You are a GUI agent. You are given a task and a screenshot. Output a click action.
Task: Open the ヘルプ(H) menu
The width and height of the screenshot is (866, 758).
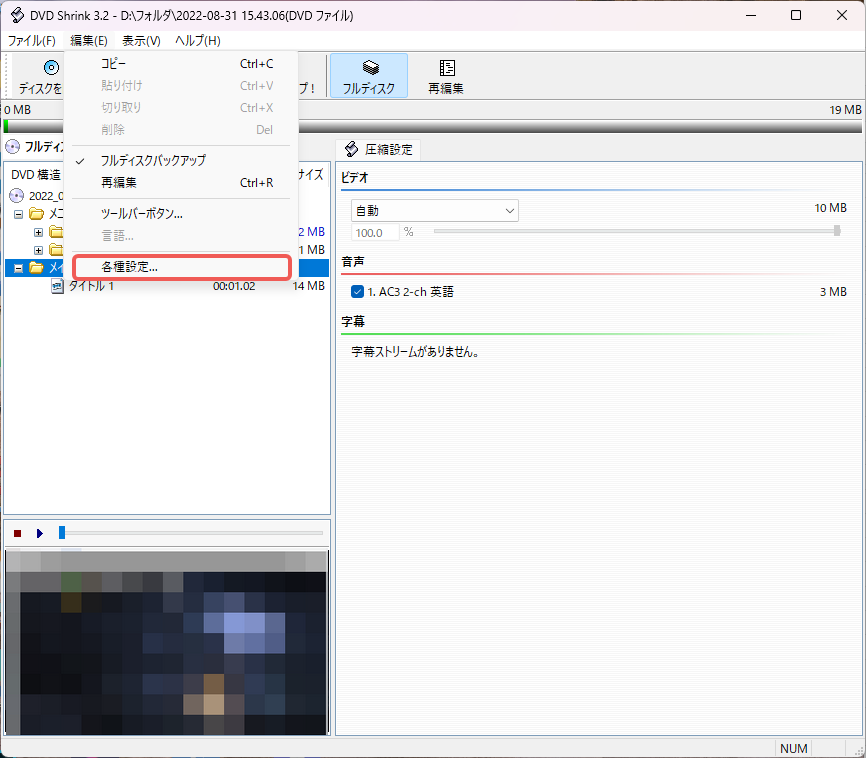click(x=197, y=41)
